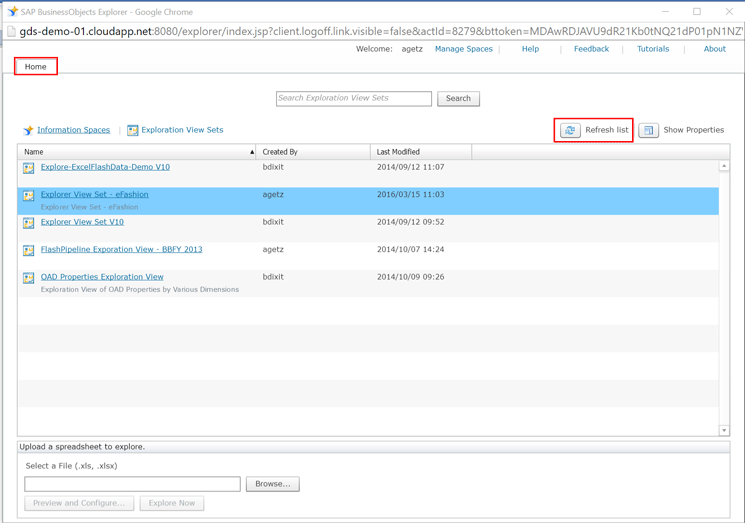This screenshot has width=745, height=523.
Task: Click the Name column sort arrow
Action: point(252,152)
